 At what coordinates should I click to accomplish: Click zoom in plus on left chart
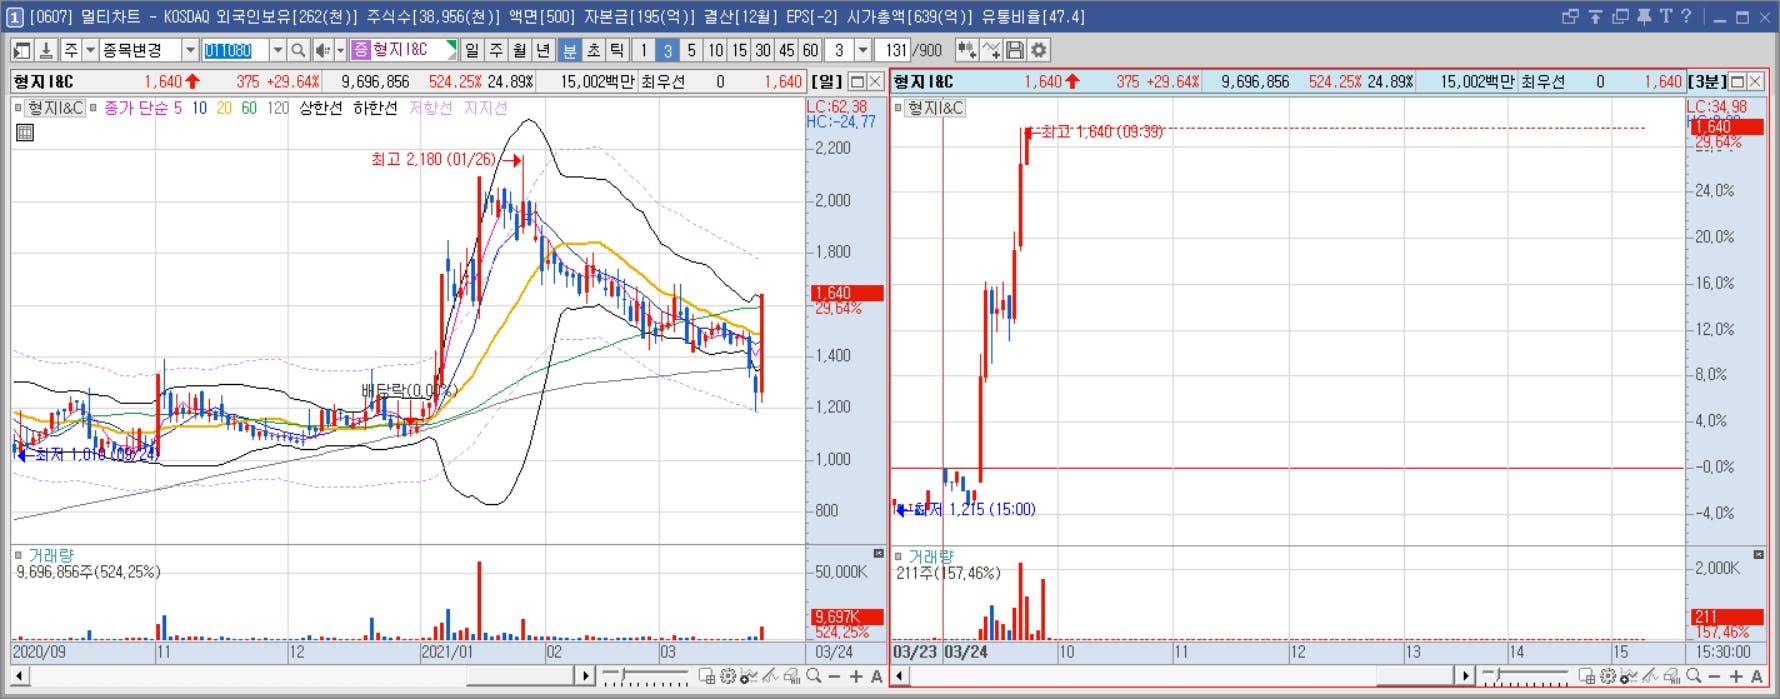coord(856,677)
